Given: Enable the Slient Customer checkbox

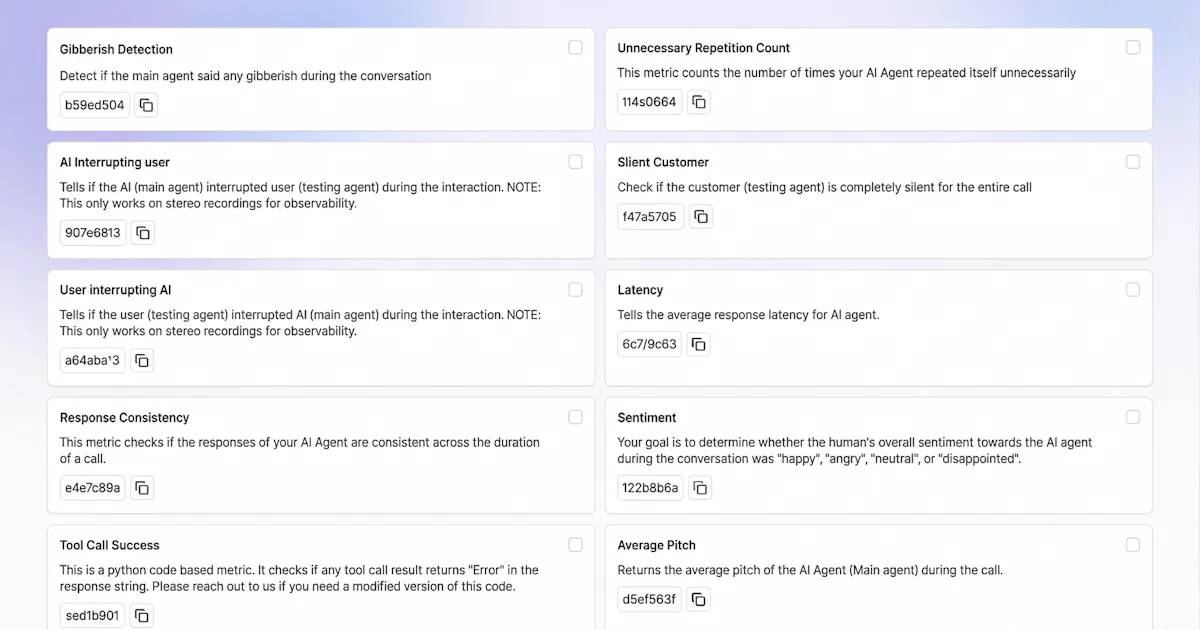Looking at the screenshot, I should [x=1133, y=162].
